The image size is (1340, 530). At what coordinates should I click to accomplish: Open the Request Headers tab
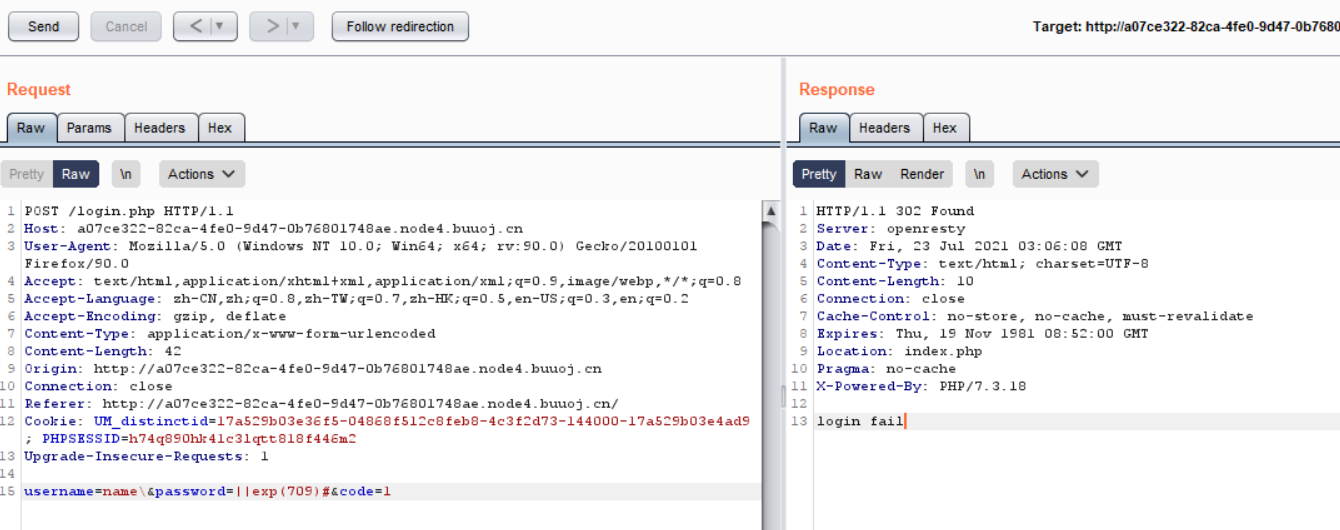(159, 128)
